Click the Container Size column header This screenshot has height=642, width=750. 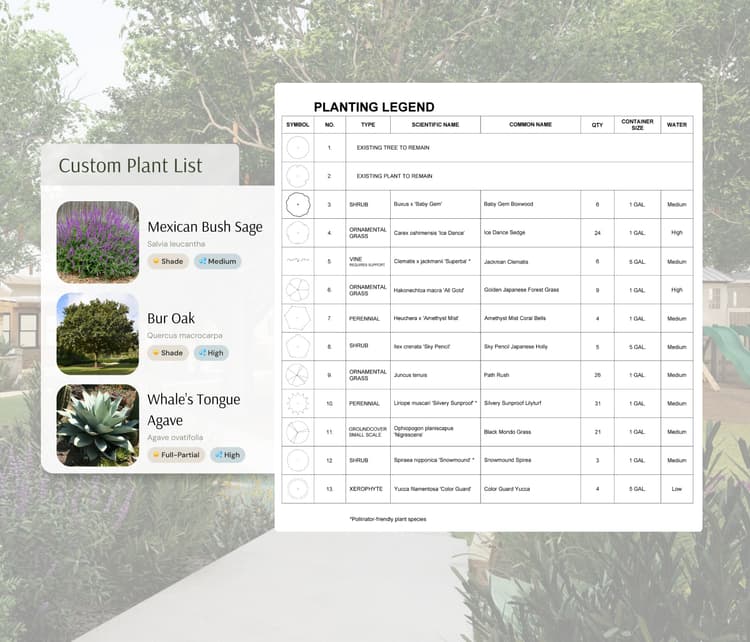pos(637,125)
